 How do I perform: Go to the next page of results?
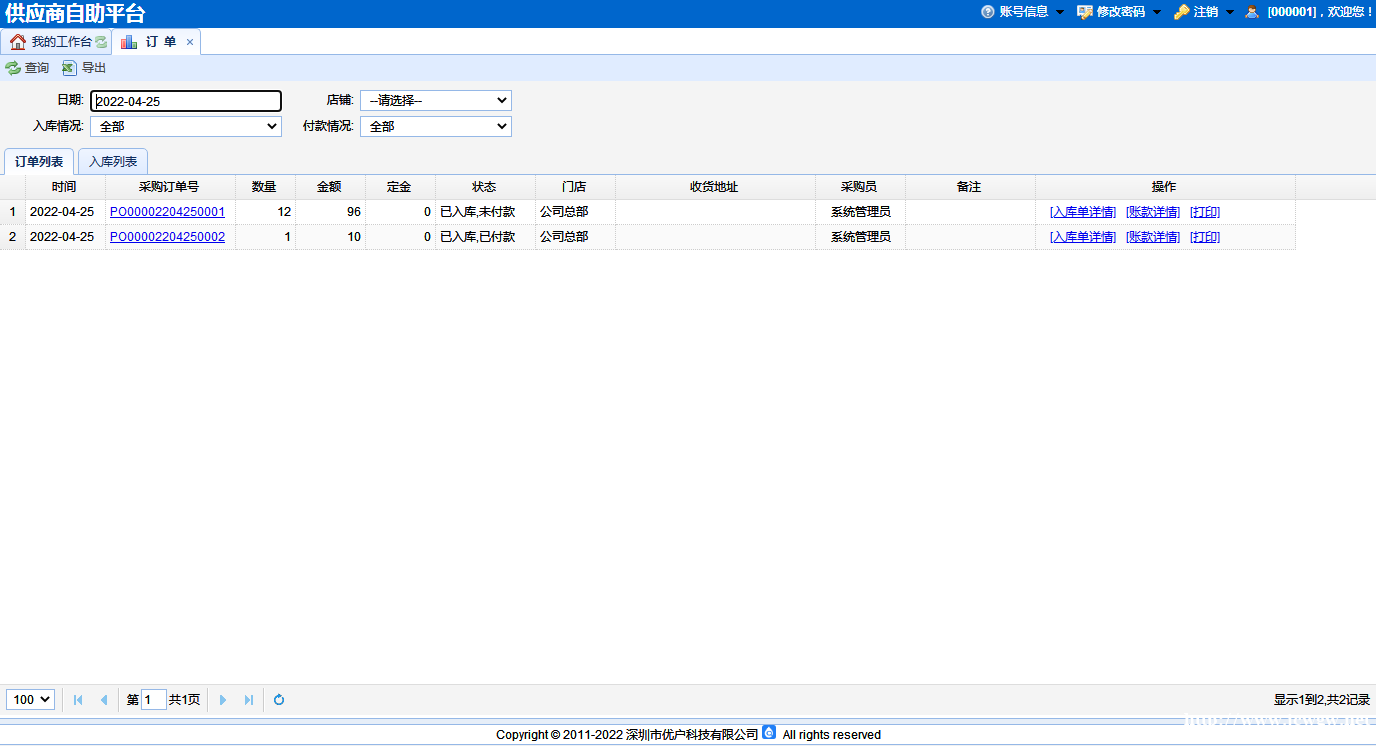(x=223, y=700)
